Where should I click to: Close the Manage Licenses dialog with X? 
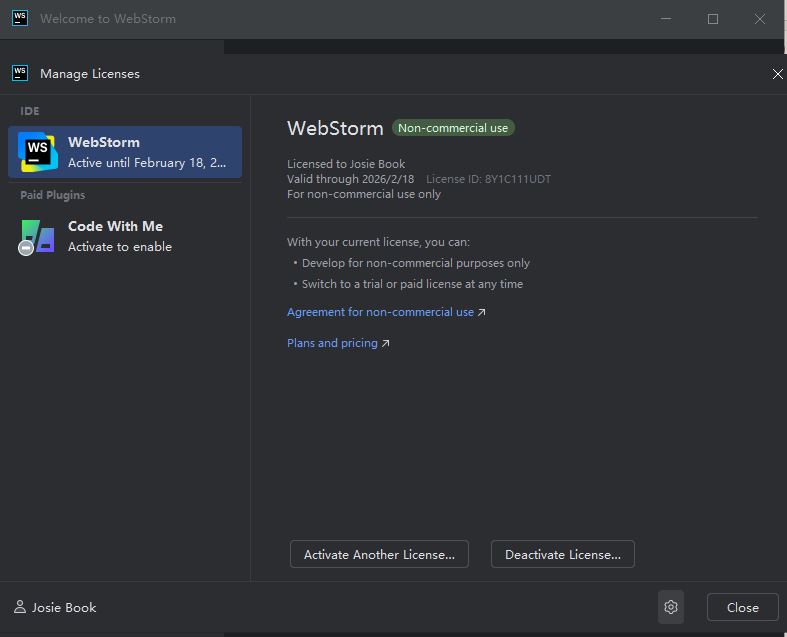[777, 74]
